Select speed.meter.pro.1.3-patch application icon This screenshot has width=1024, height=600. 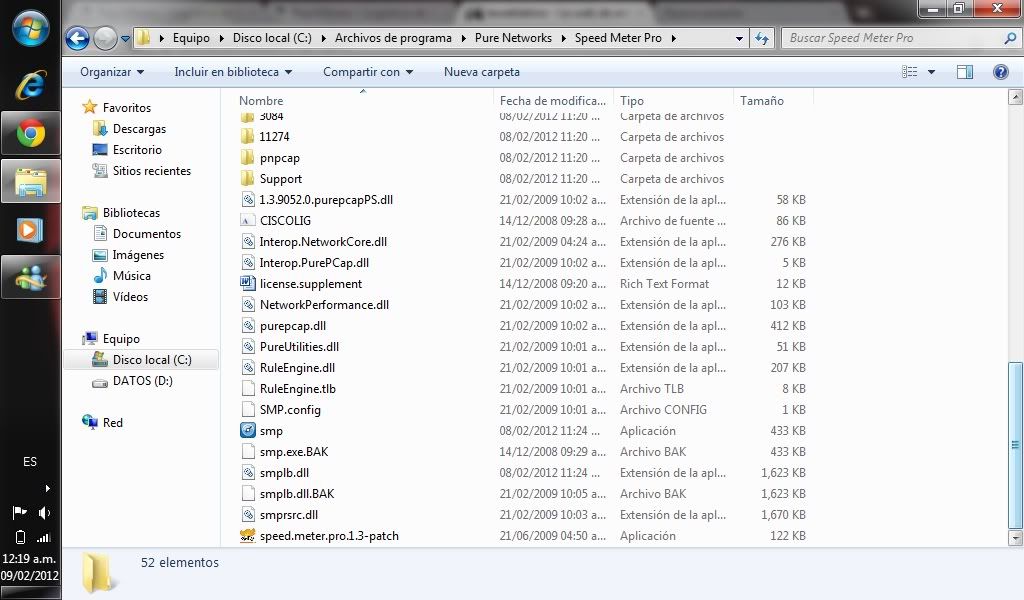(248, 535)
